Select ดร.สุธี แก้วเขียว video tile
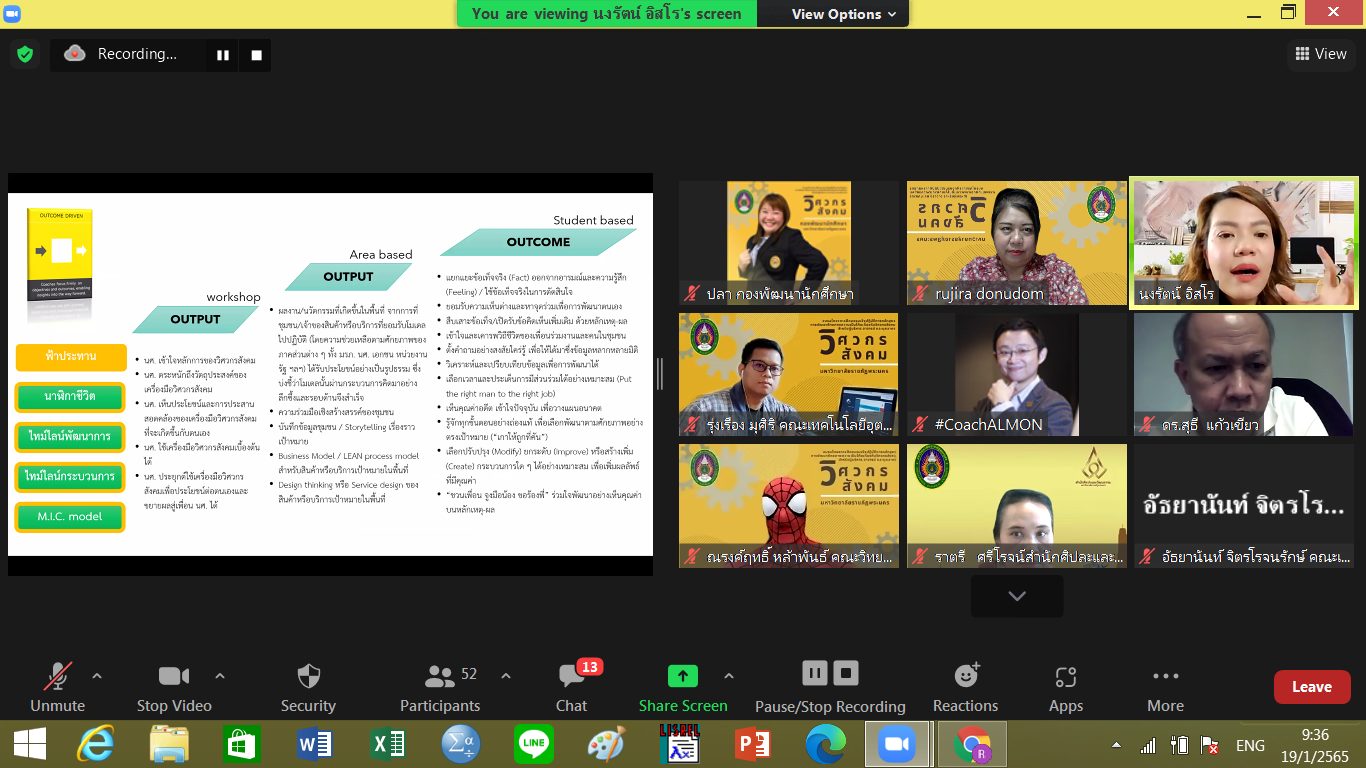The width and height of the screenshot is (1366, 768). (1244, 375)
